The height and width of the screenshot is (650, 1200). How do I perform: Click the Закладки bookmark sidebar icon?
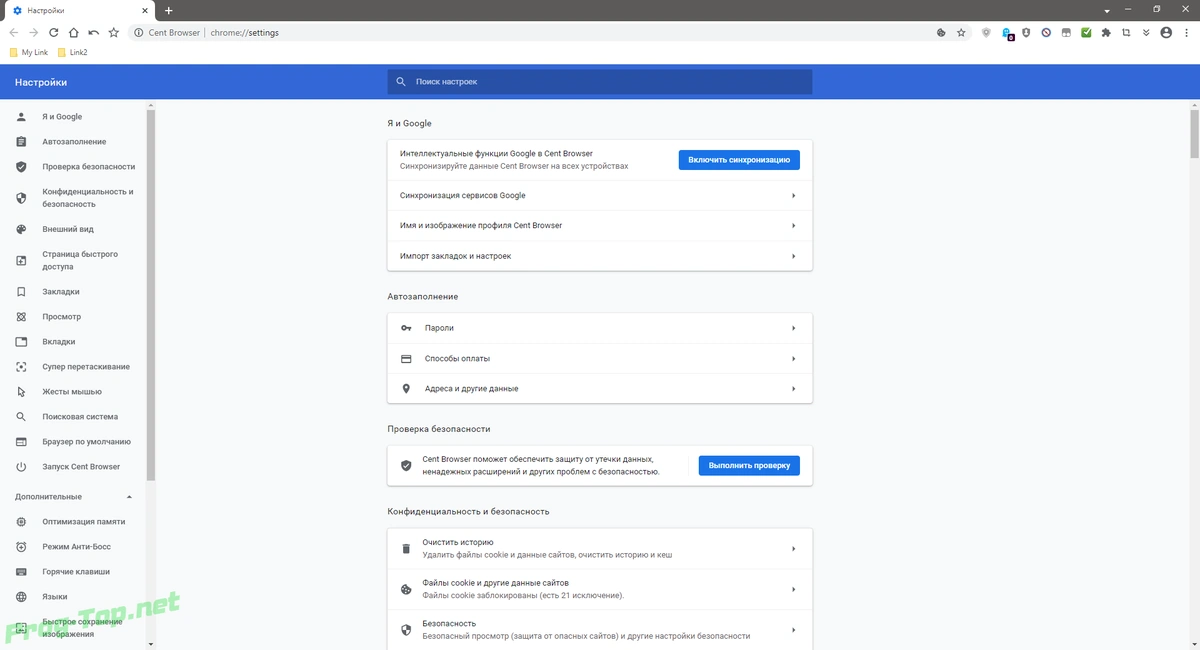point(21,292)
